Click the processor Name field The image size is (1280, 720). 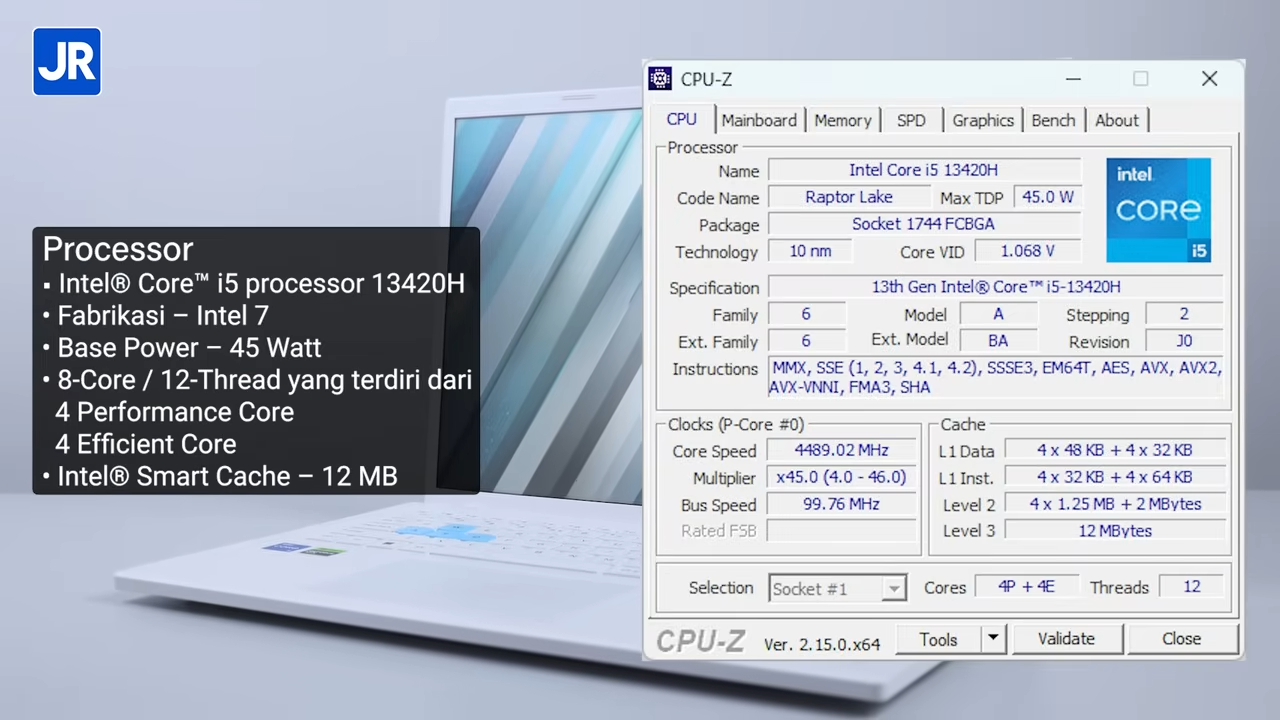[923, 171]
